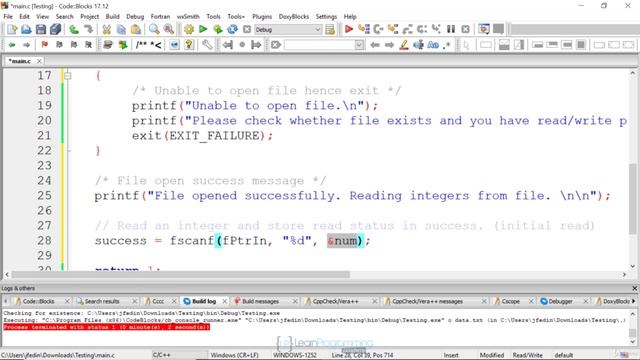Toggle a bookmark with the red flag icon

coord(44,44)
